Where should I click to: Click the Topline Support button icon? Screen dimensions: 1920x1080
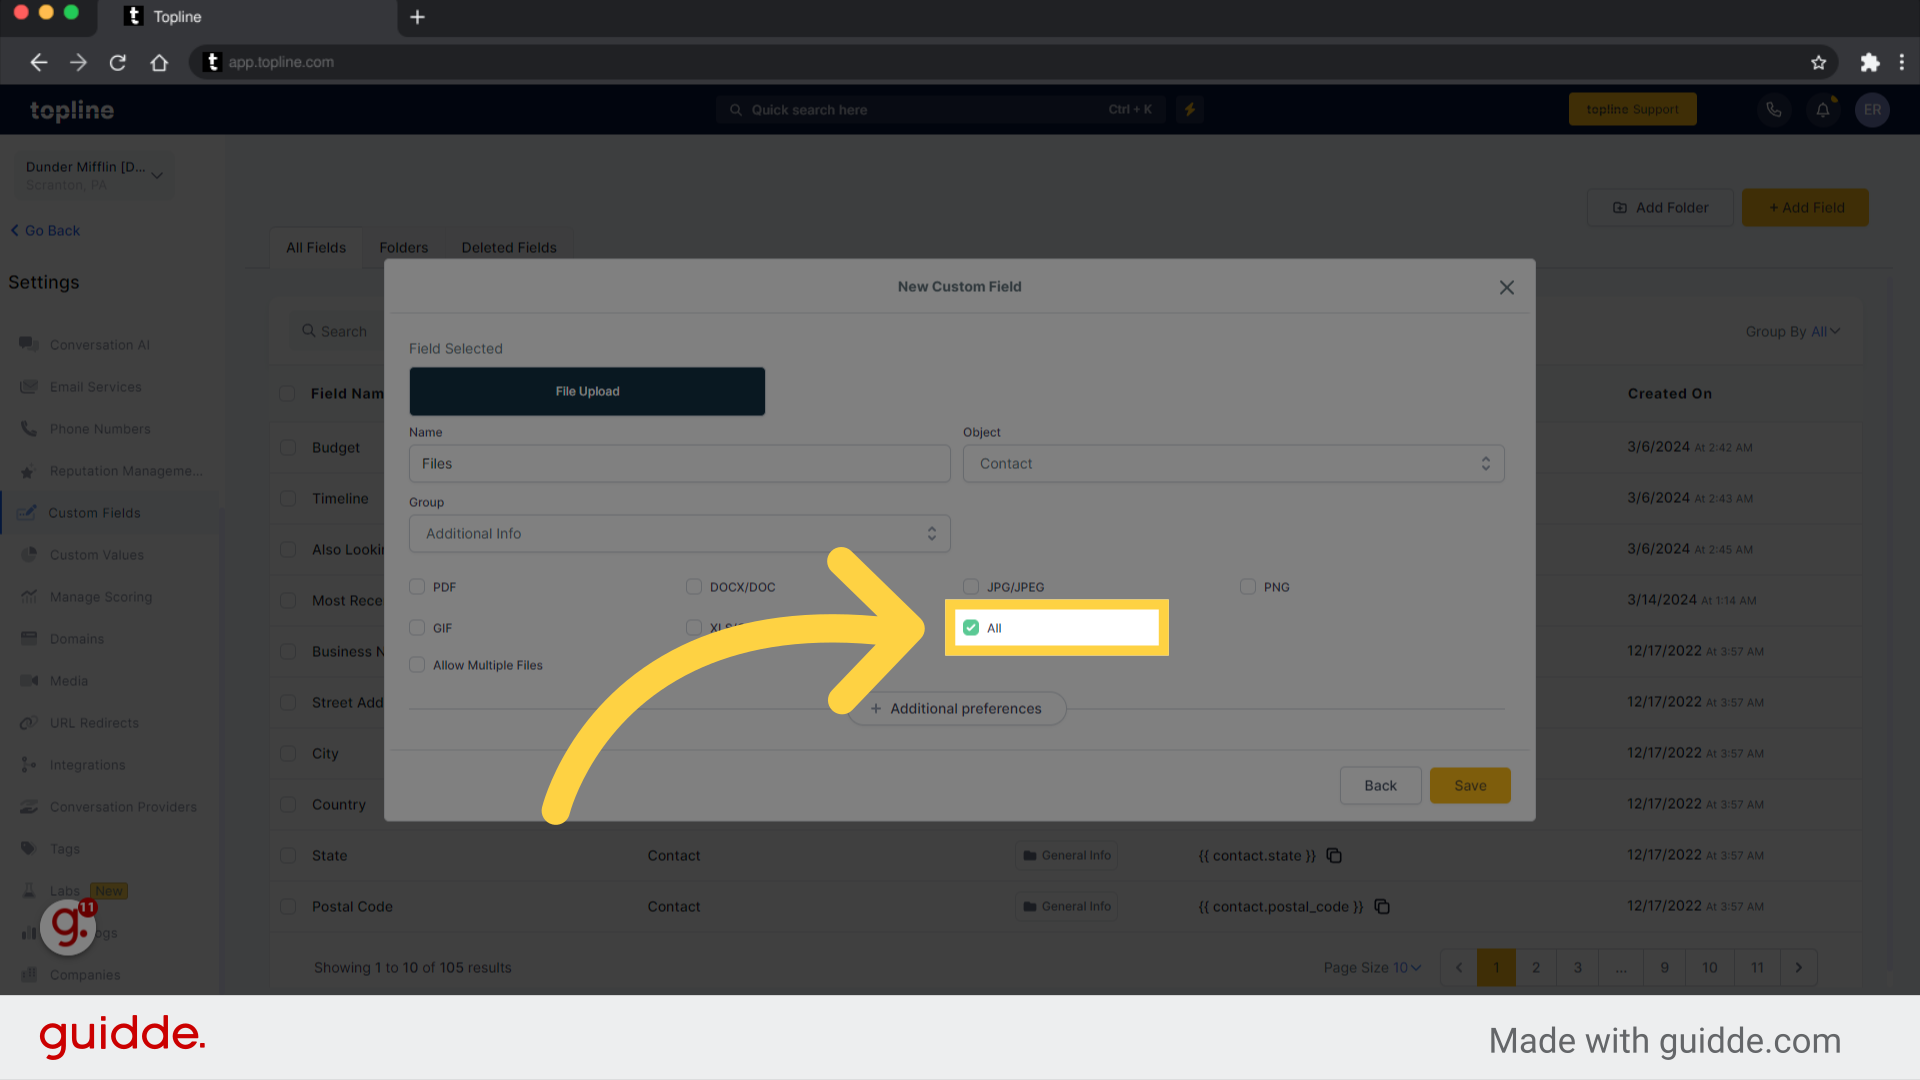click(1633, 109)
